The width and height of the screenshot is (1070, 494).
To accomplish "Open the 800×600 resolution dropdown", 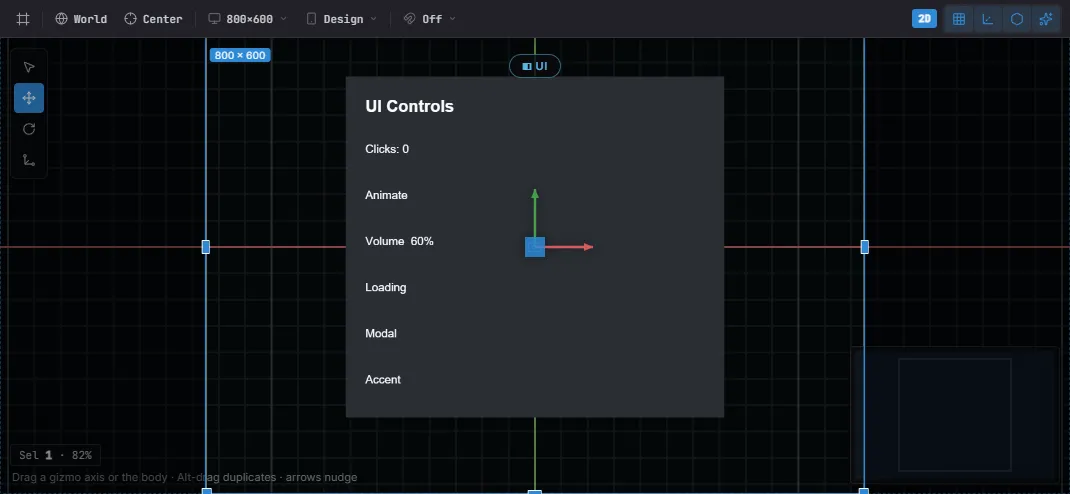I will [248, 19].
